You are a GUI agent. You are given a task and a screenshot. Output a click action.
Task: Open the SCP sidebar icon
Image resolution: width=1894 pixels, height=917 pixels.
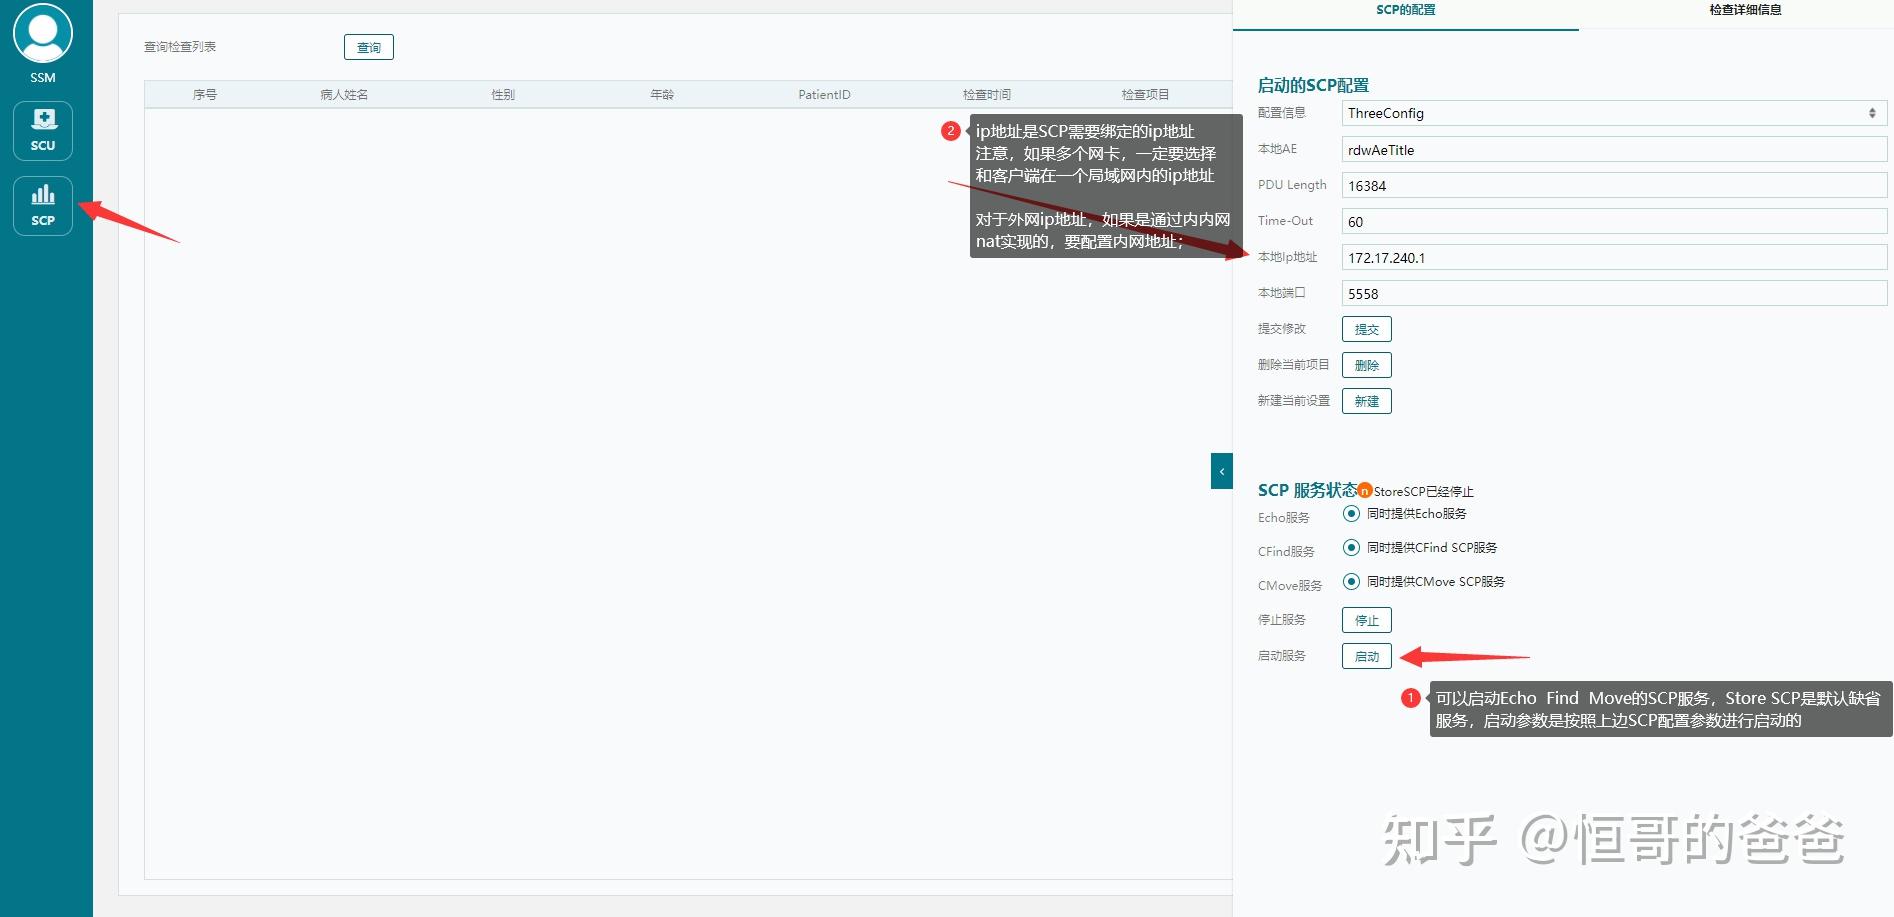[43, 206]
